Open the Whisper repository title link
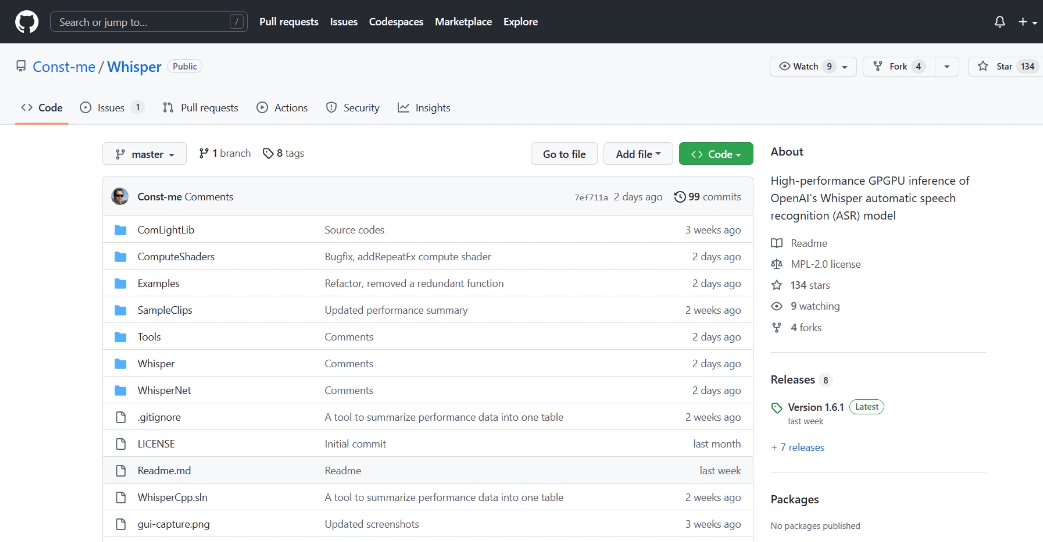1043x542 pixels. 134,67
